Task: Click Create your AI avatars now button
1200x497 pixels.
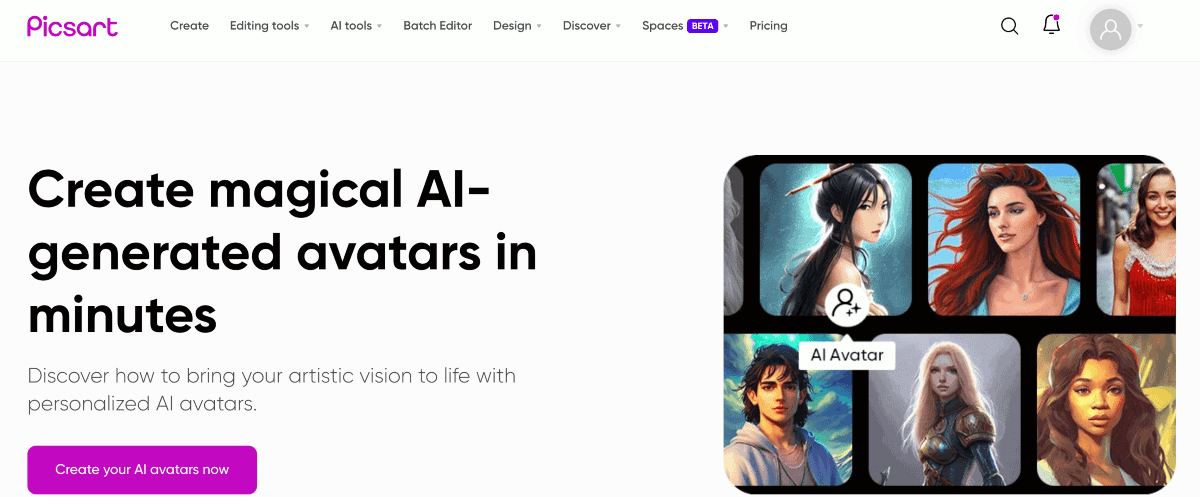Action: coord(142,469)
